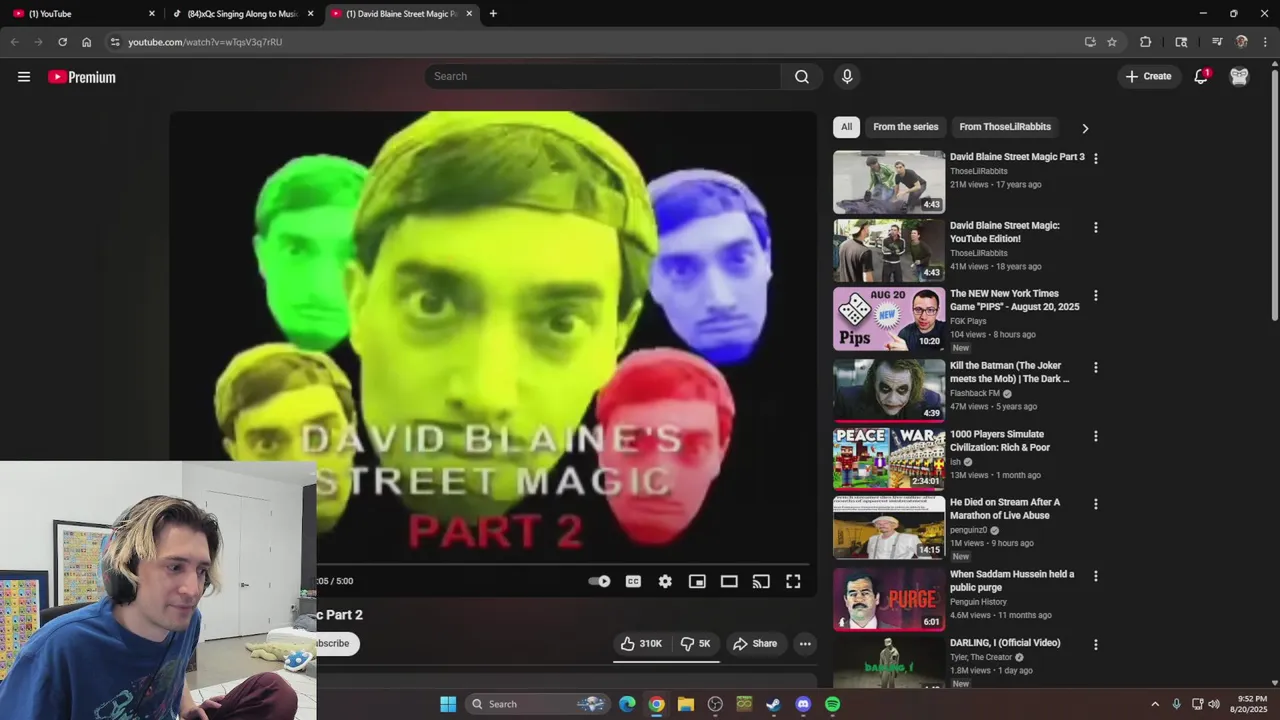Open 1000 Players Simulate Civilization title

[x=1000, y=441]
